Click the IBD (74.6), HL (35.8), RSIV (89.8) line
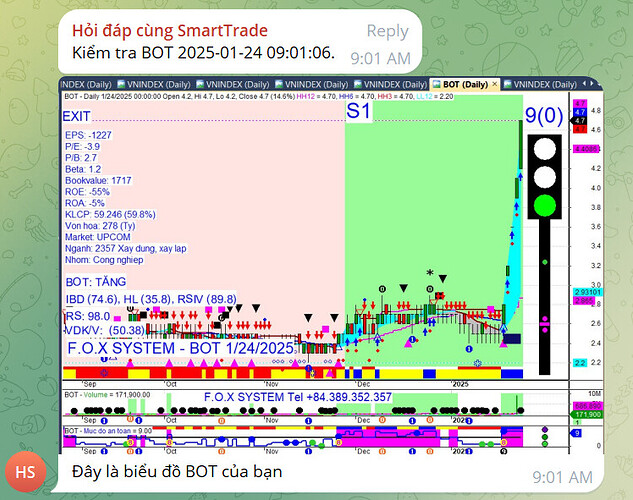Image resolution: width=633 pixels, height=500 pixels. pos(151,299)
